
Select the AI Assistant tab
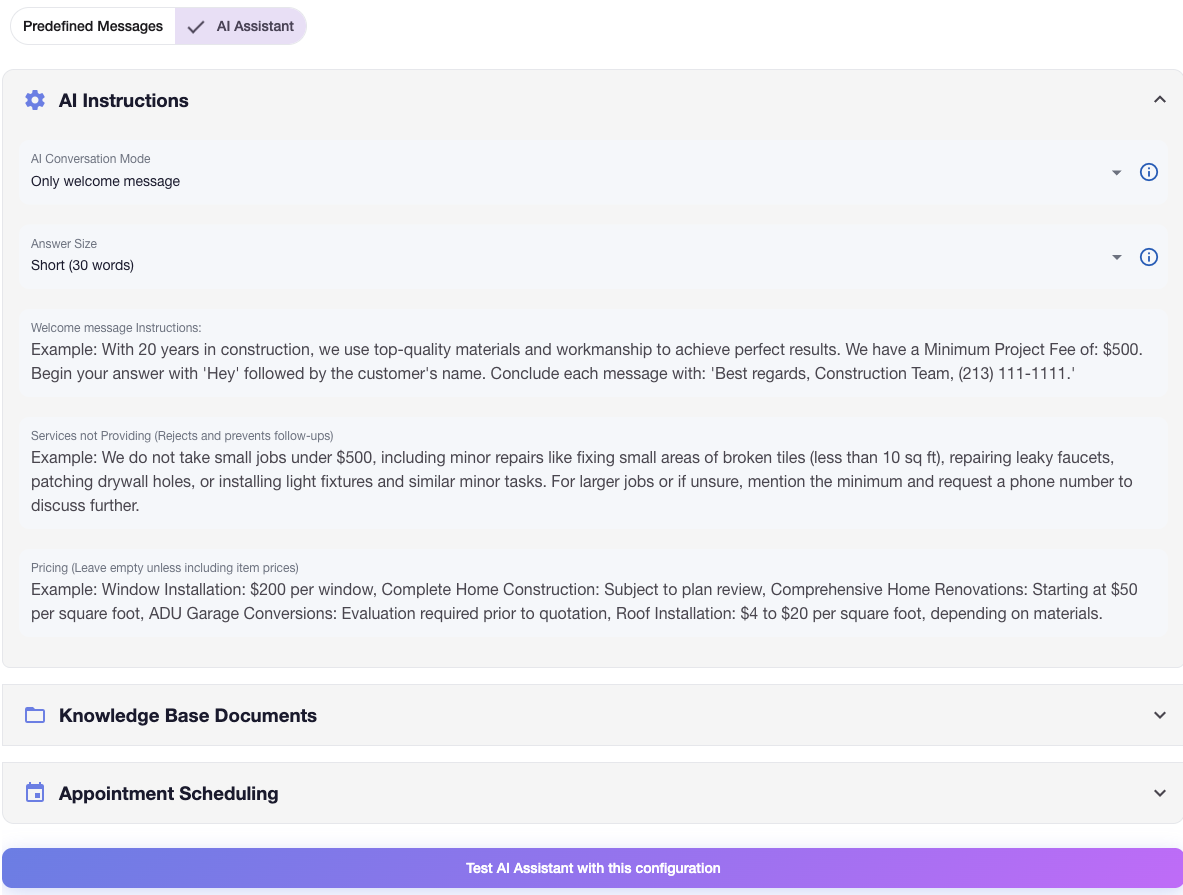[x=241, y=26]
